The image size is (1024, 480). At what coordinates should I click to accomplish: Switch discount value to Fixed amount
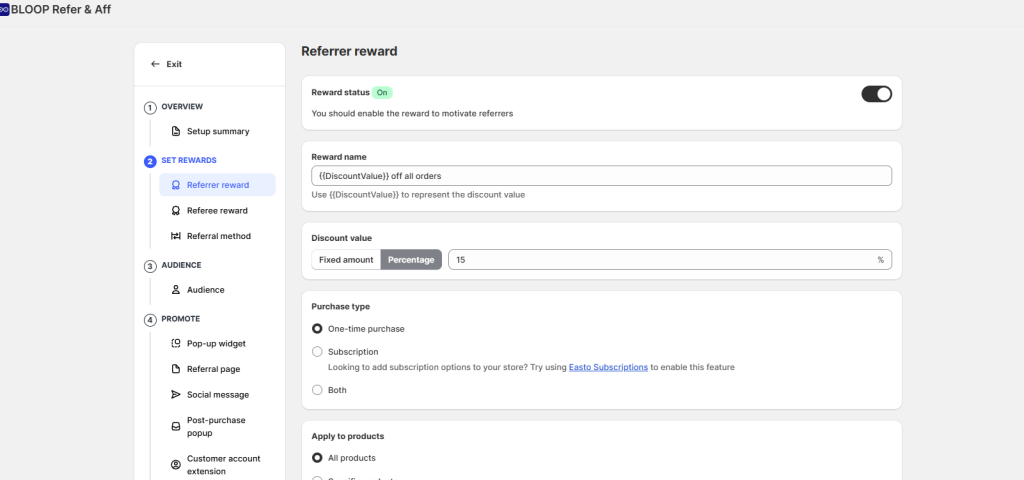(x=346, y=259)
